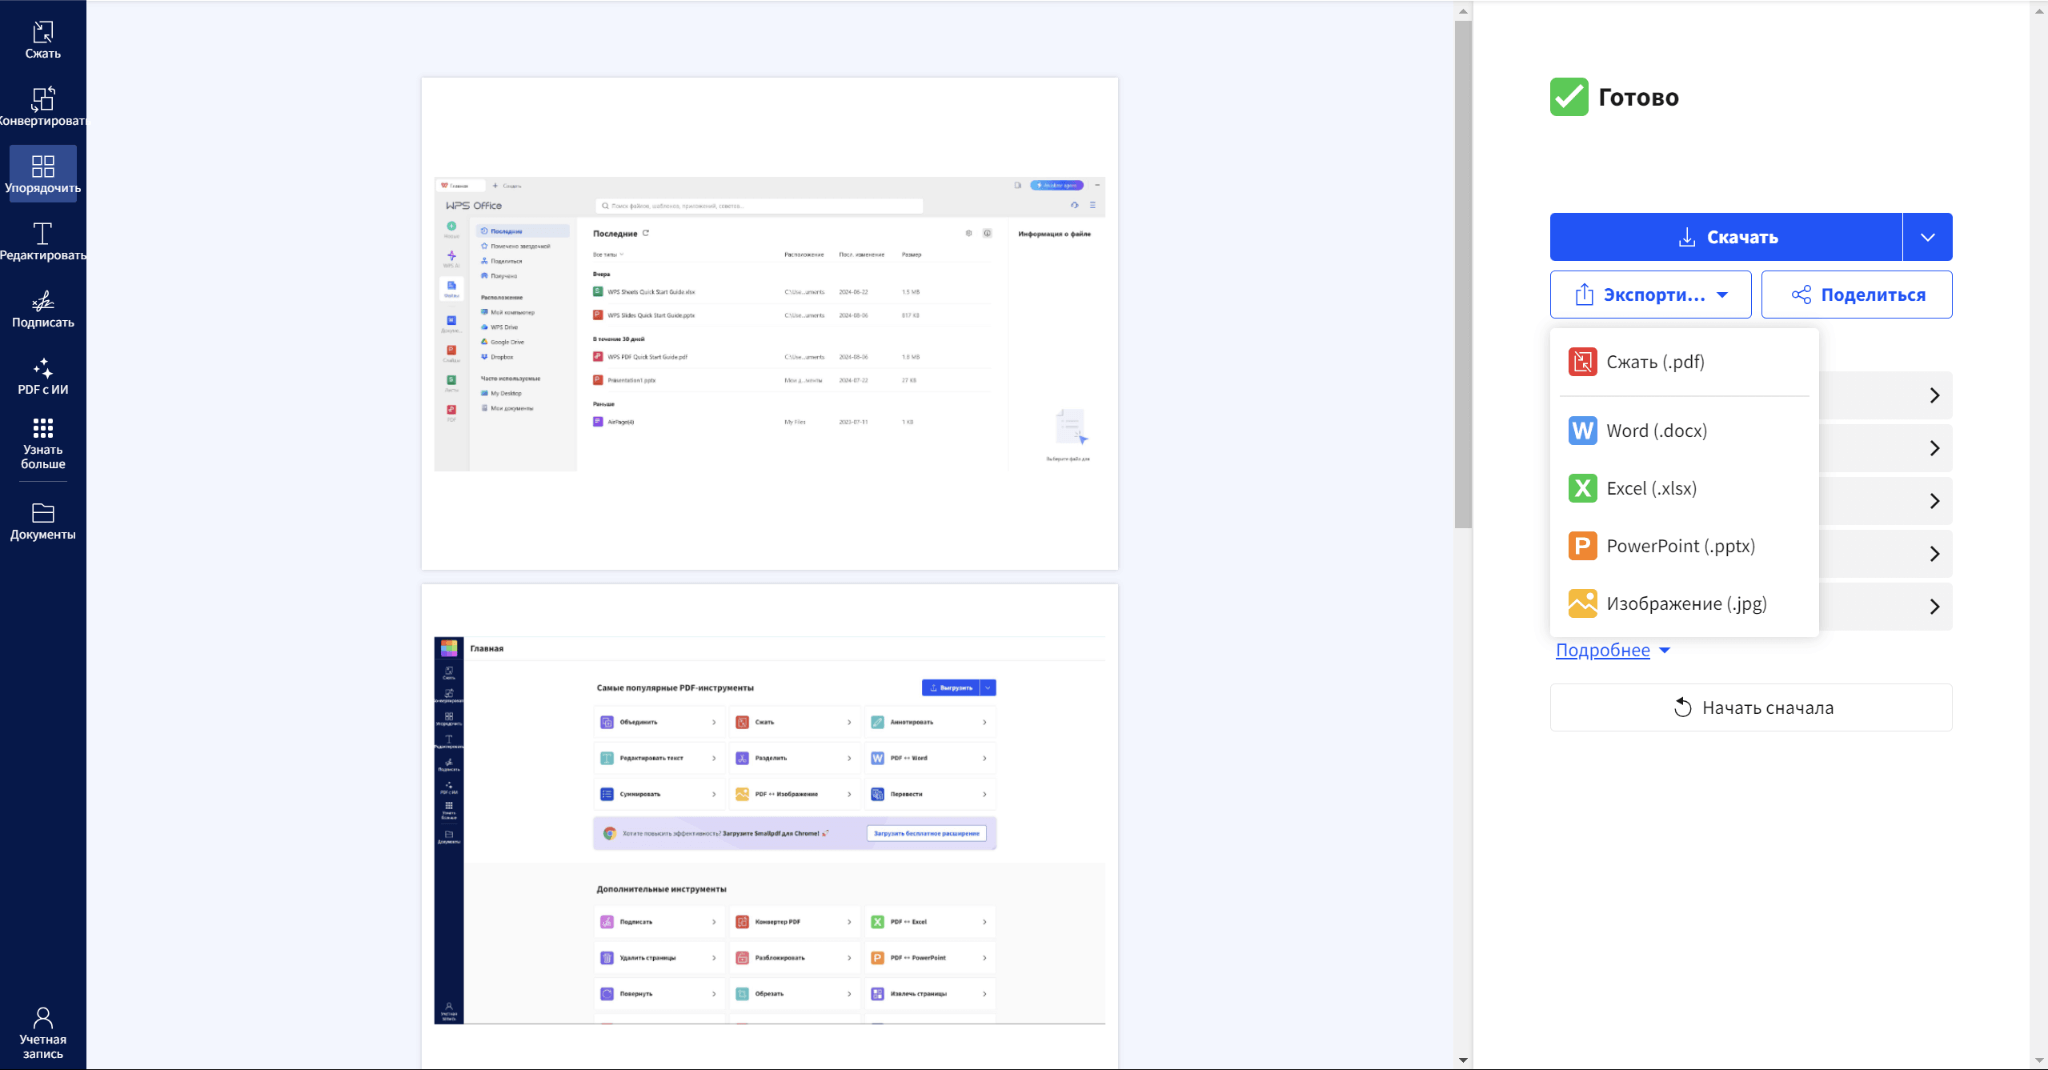Image resolution: width=2048 pixels, height=1070 pixels.
Task: Open the Редактировать tool in the sidebar
Action: pos(43,241)
